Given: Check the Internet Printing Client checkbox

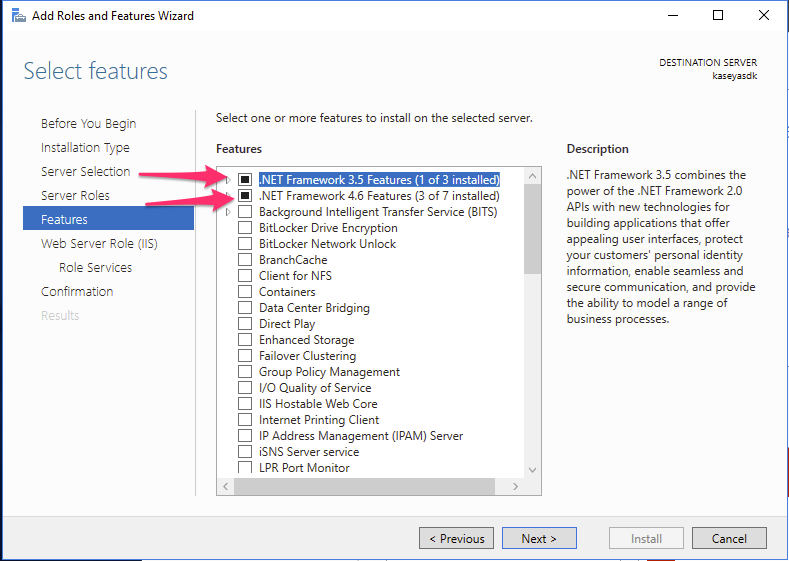Looking at the screenshot, I should (x=245, y=420).
